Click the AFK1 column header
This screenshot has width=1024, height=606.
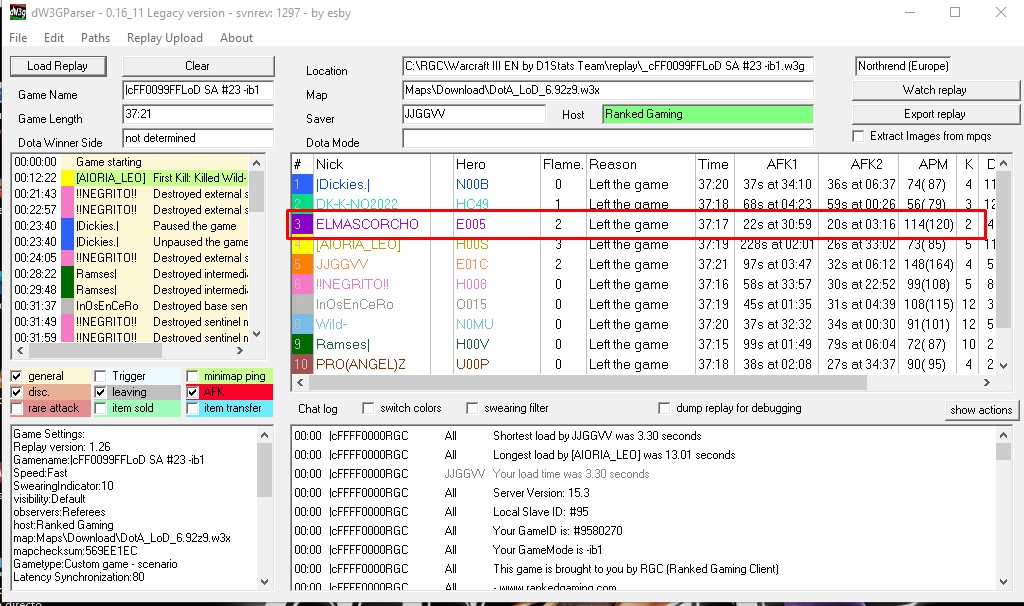(x=776, y=165)
